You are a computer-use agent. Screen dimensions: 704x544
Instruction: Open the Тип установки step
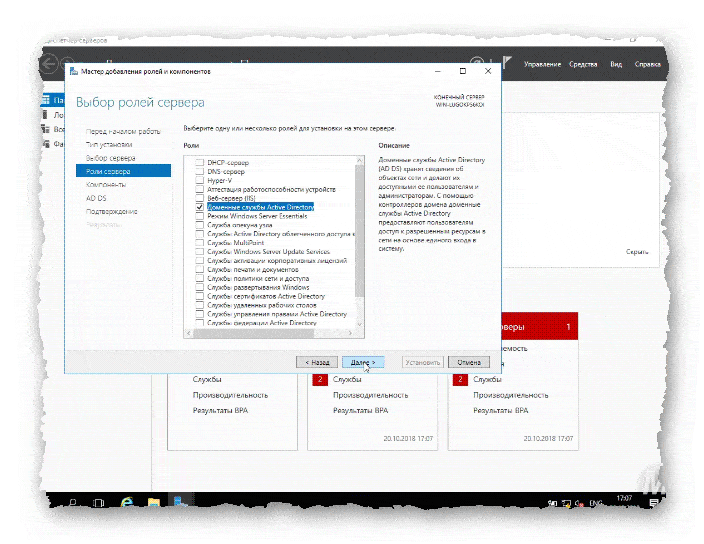pyautogui.click(x=109, y=145)
